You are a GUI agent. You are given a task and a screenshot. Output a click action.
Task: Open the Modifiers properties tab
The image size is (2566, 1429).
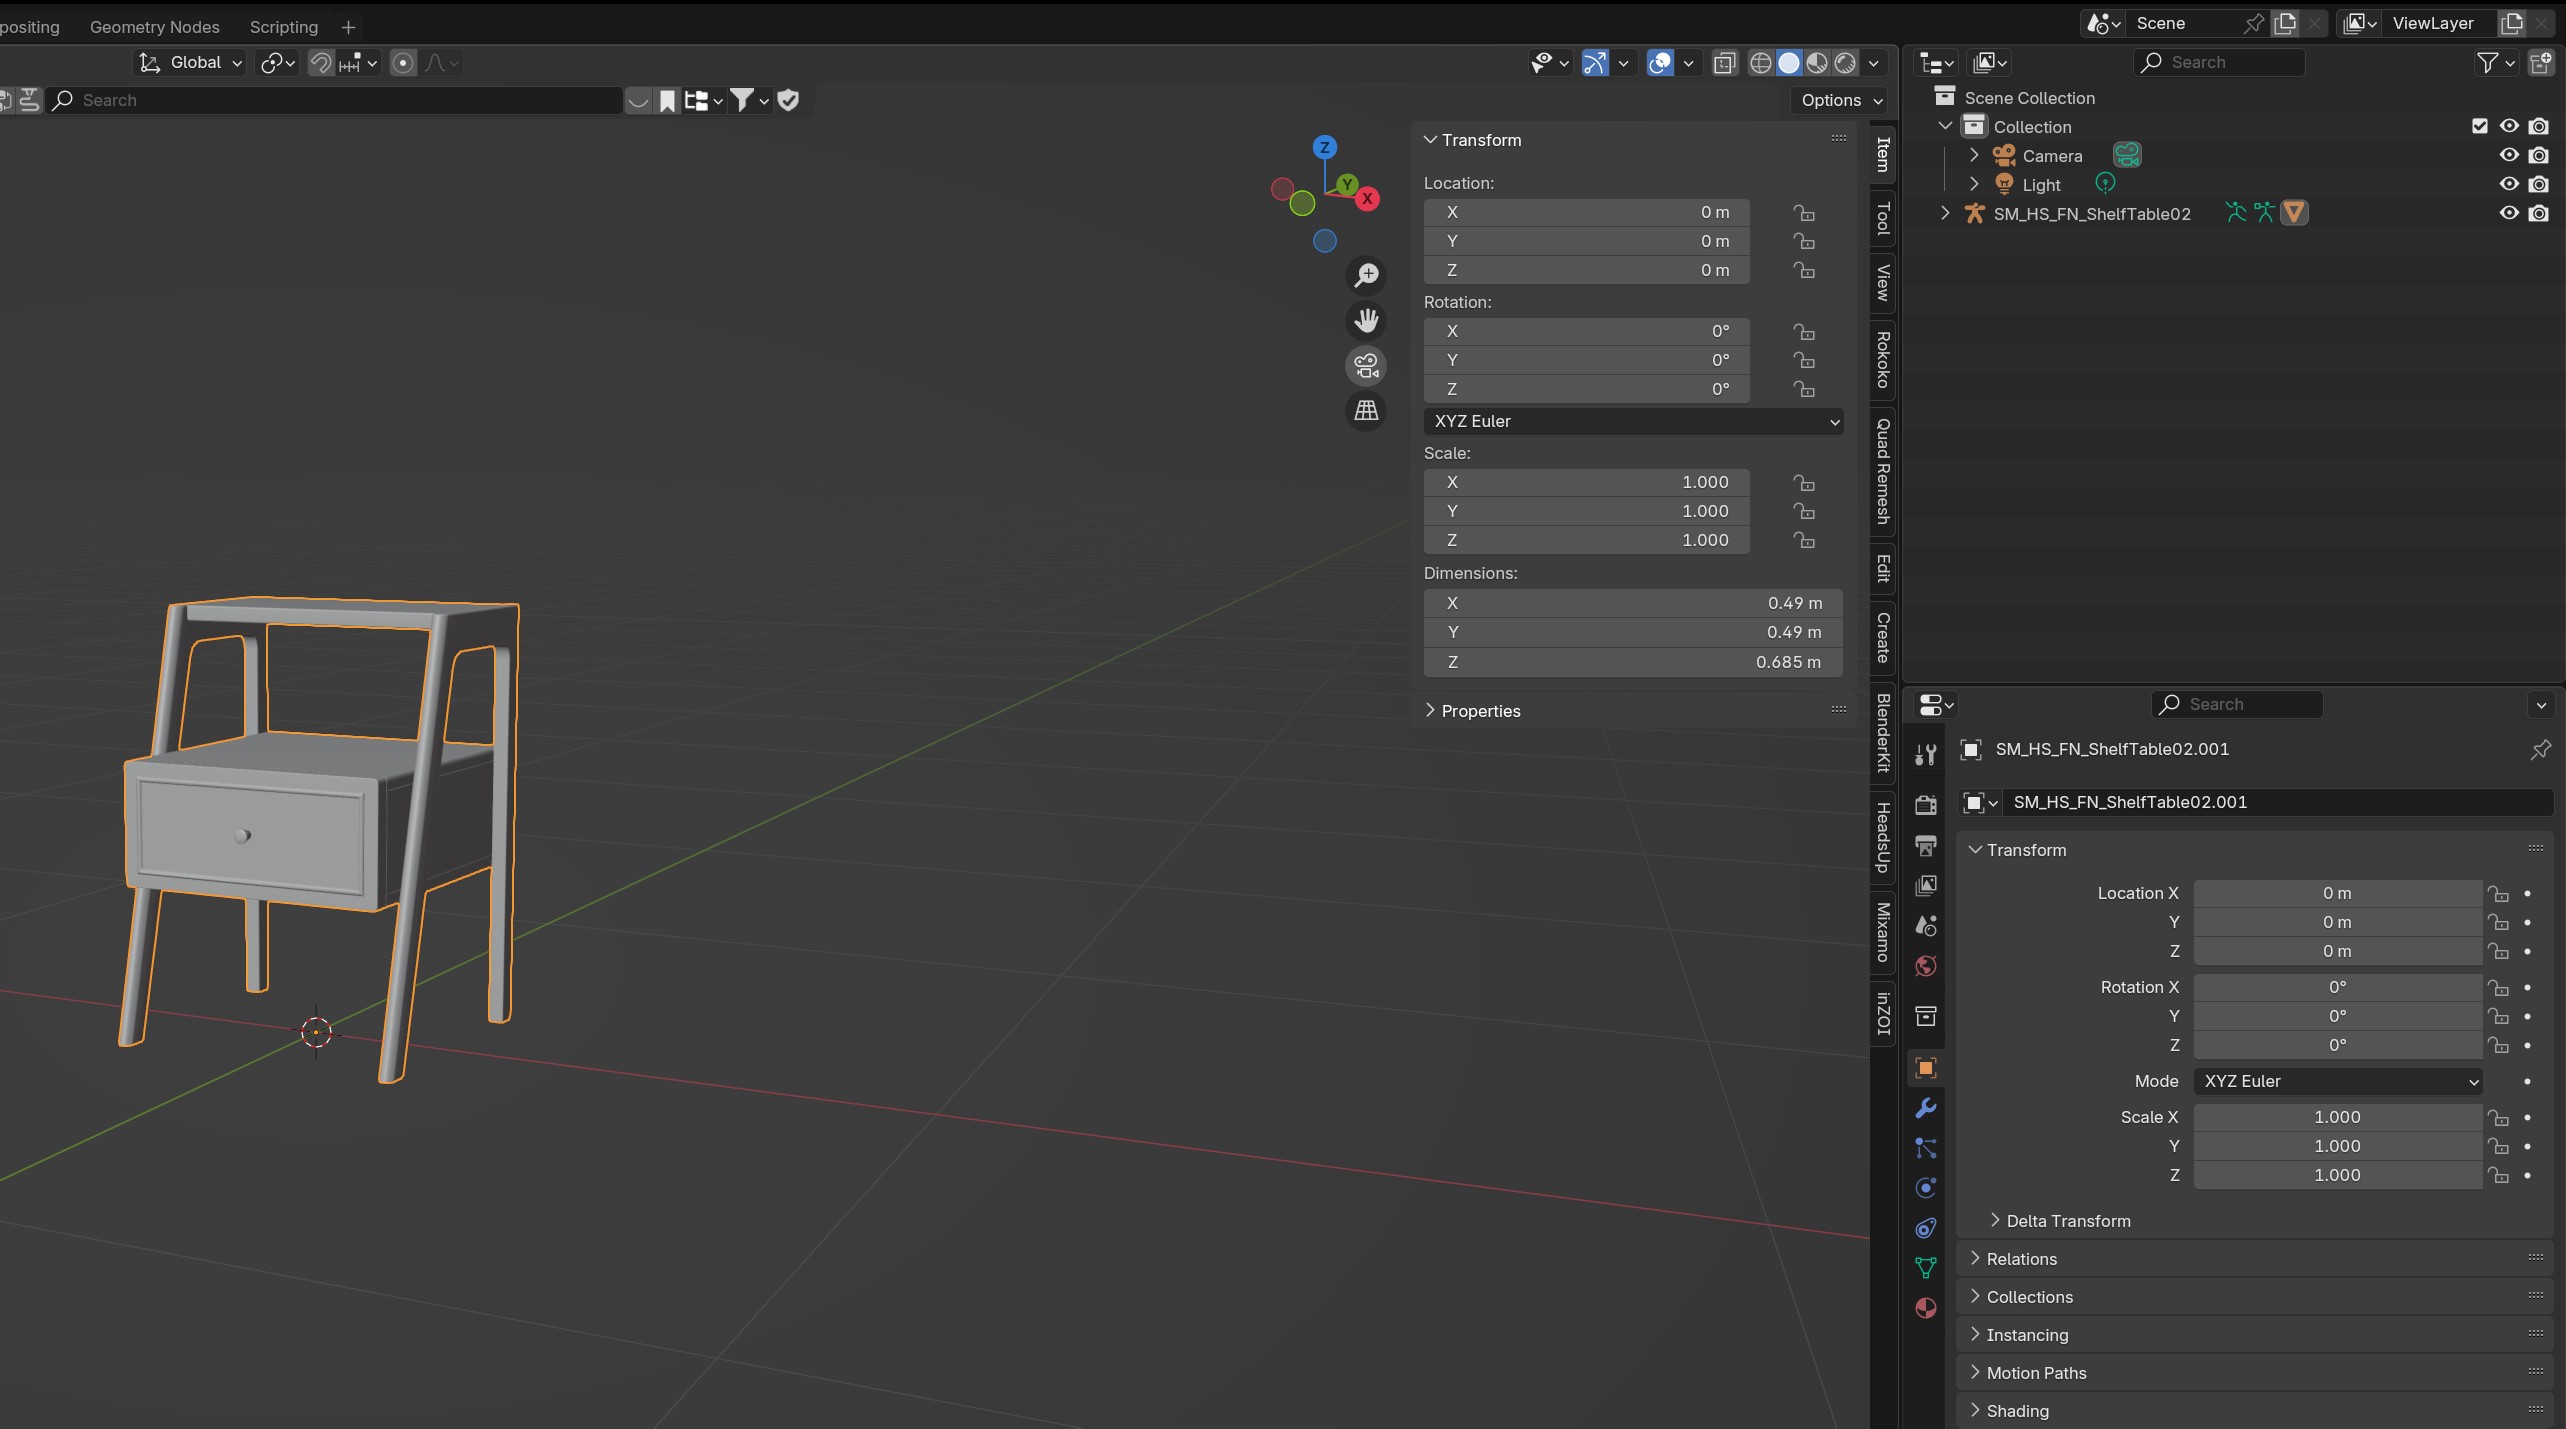coord(1925,1108)
